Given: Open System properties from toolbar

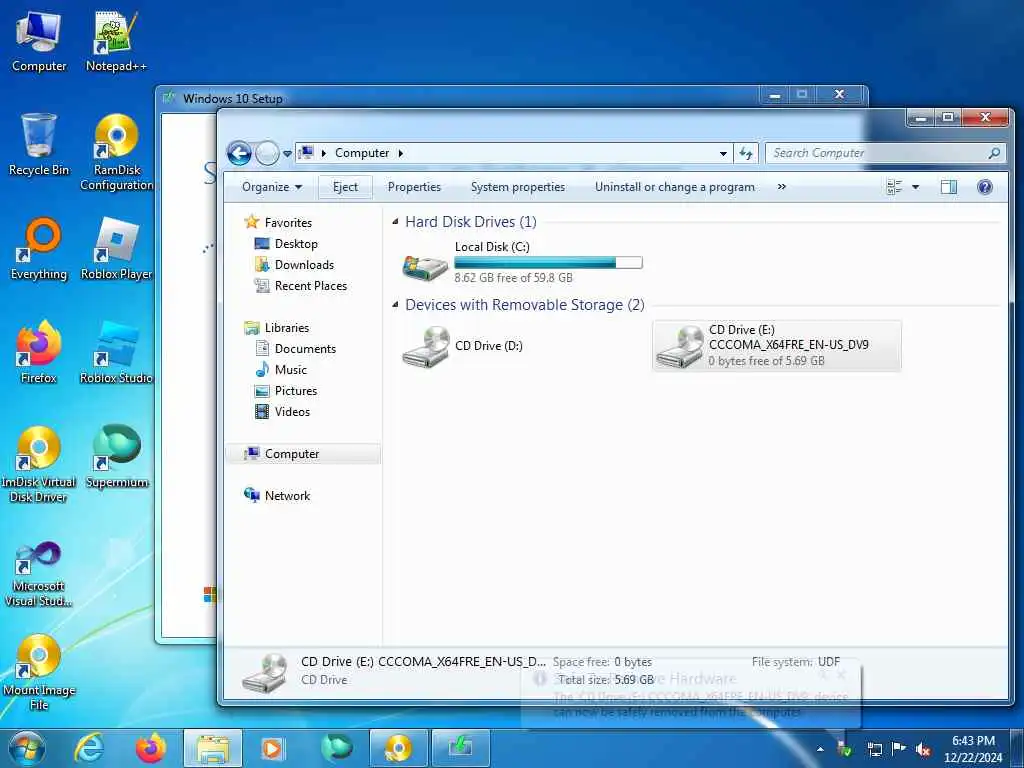Looking at the screenshot, I should [x=518, y=187].
